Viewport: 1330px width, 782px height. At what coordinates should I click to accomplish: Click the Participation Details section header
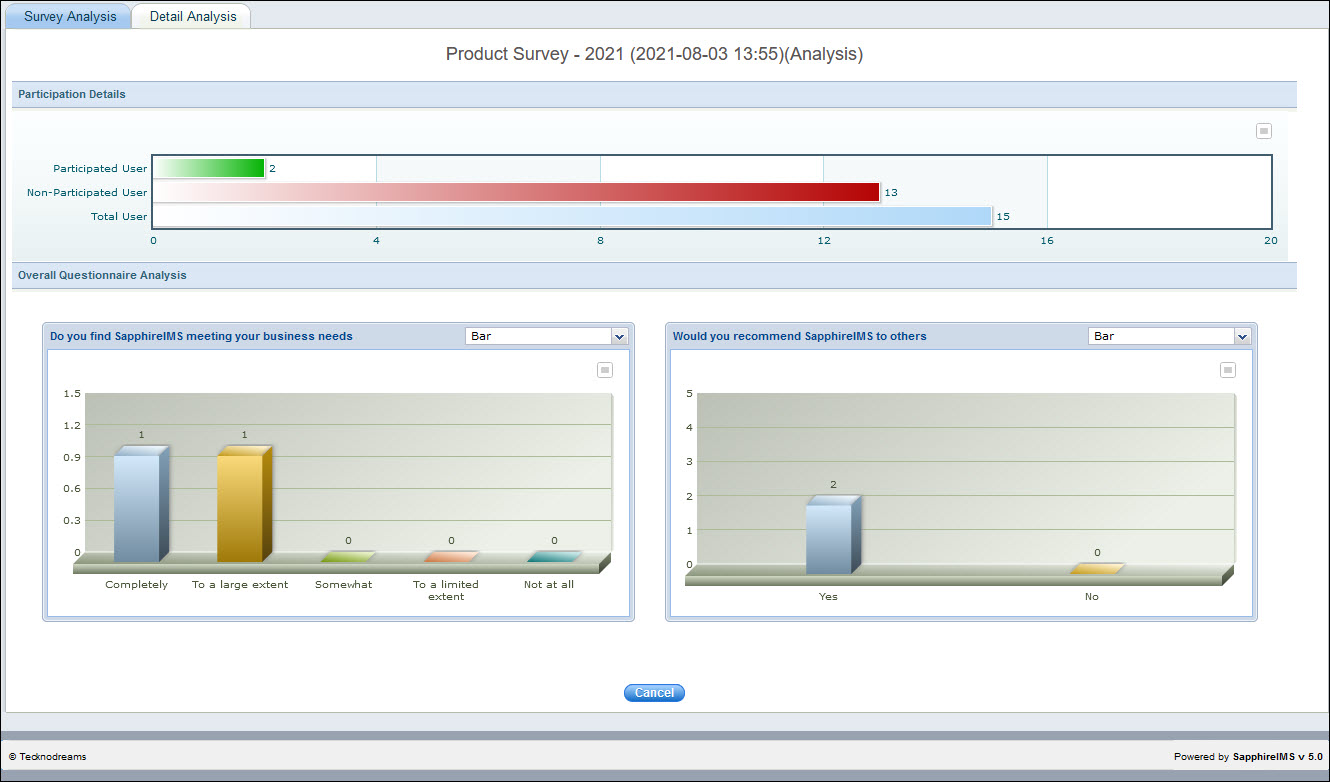71,94
